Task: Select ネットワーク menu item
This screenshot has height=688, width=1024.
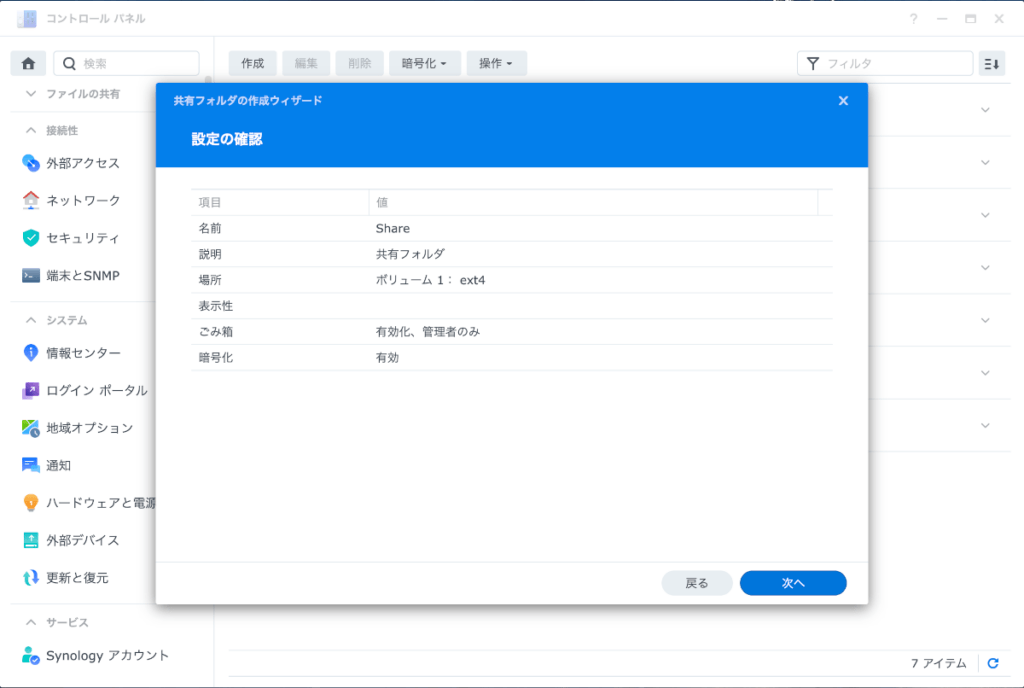Action: [x=84, y=200]
